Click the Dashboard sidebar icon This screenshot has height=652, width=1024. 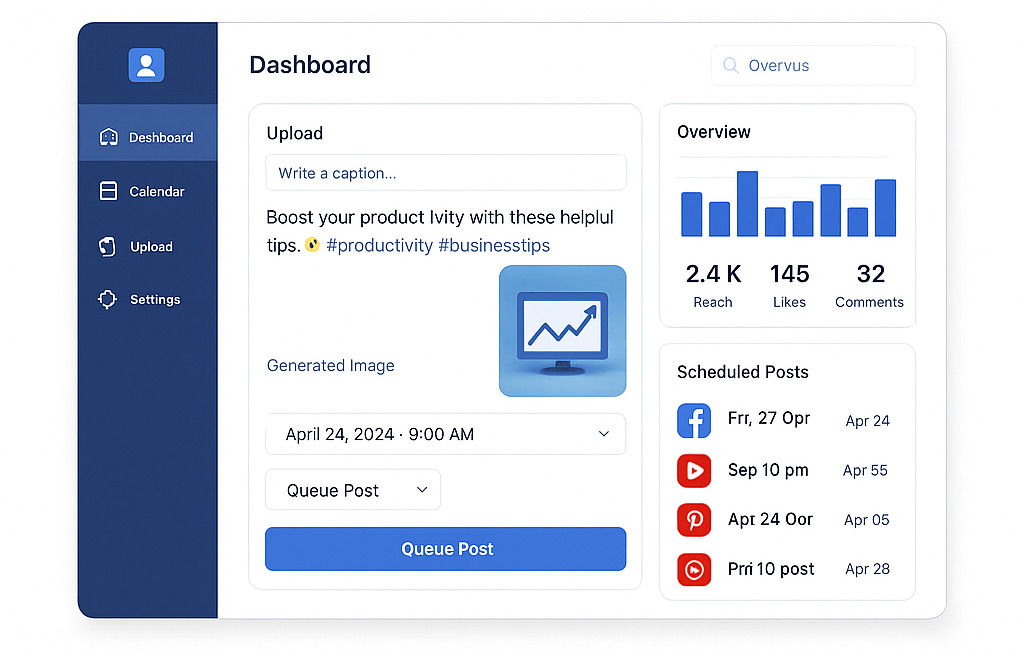pos(108,137)
